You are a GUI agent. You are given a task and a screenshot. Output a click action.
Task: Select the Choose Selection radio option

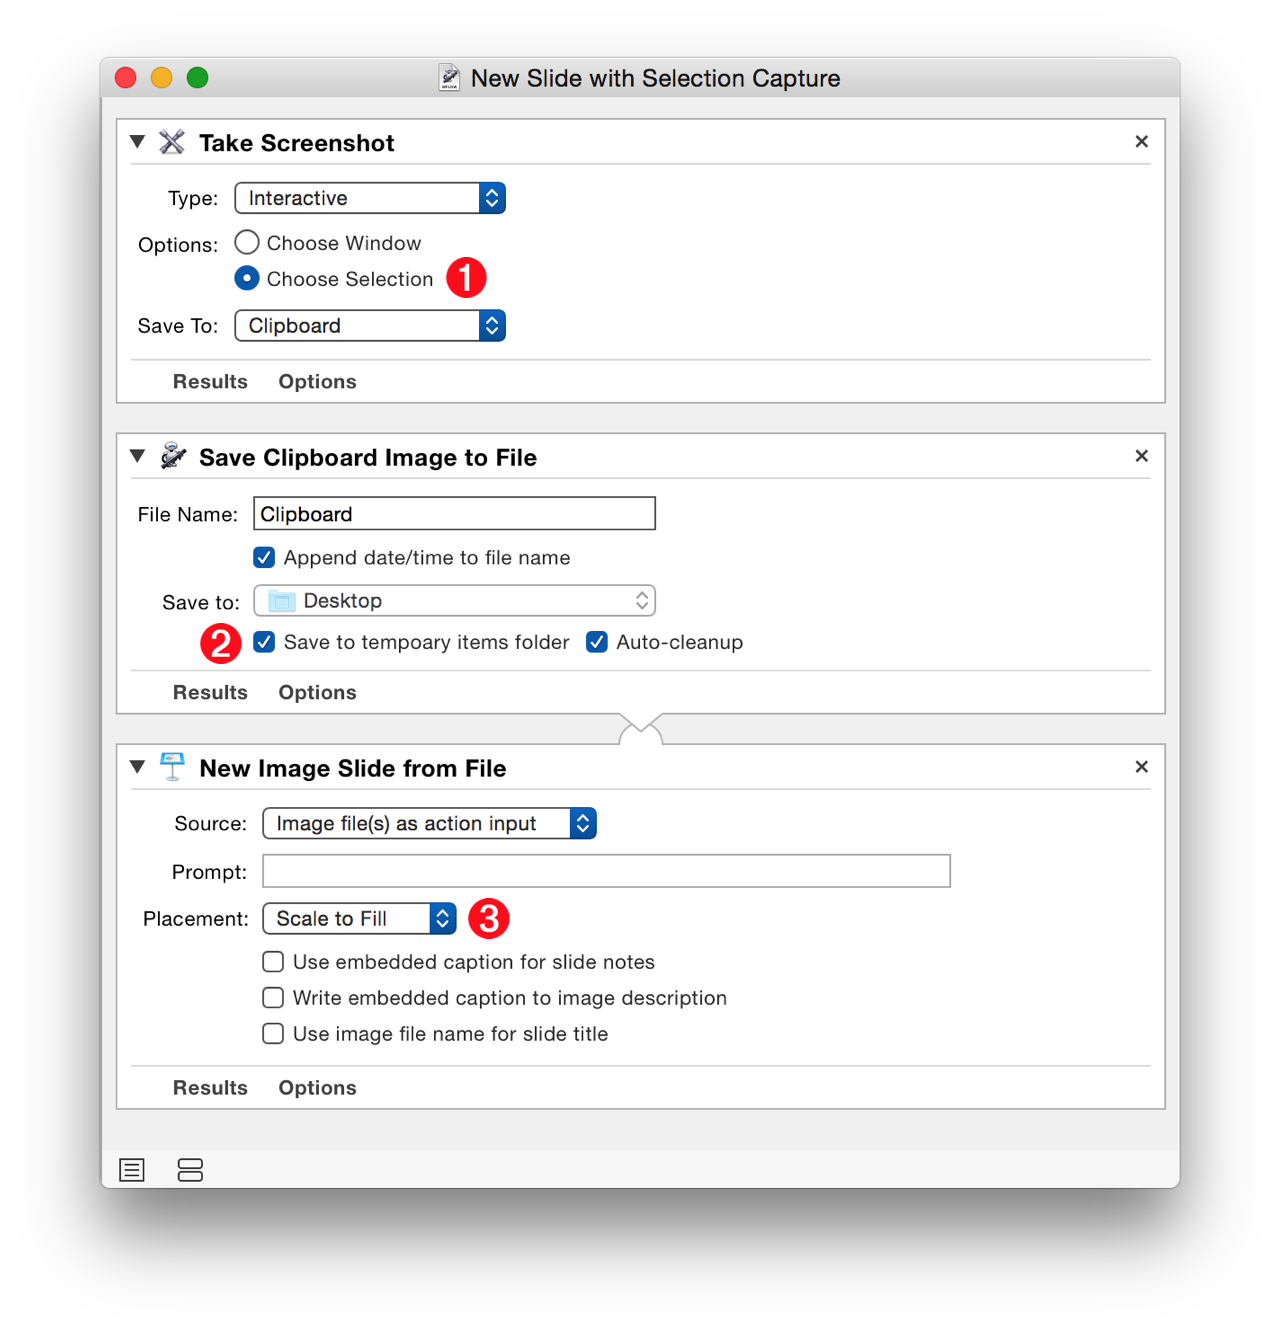tap(247, 278)
